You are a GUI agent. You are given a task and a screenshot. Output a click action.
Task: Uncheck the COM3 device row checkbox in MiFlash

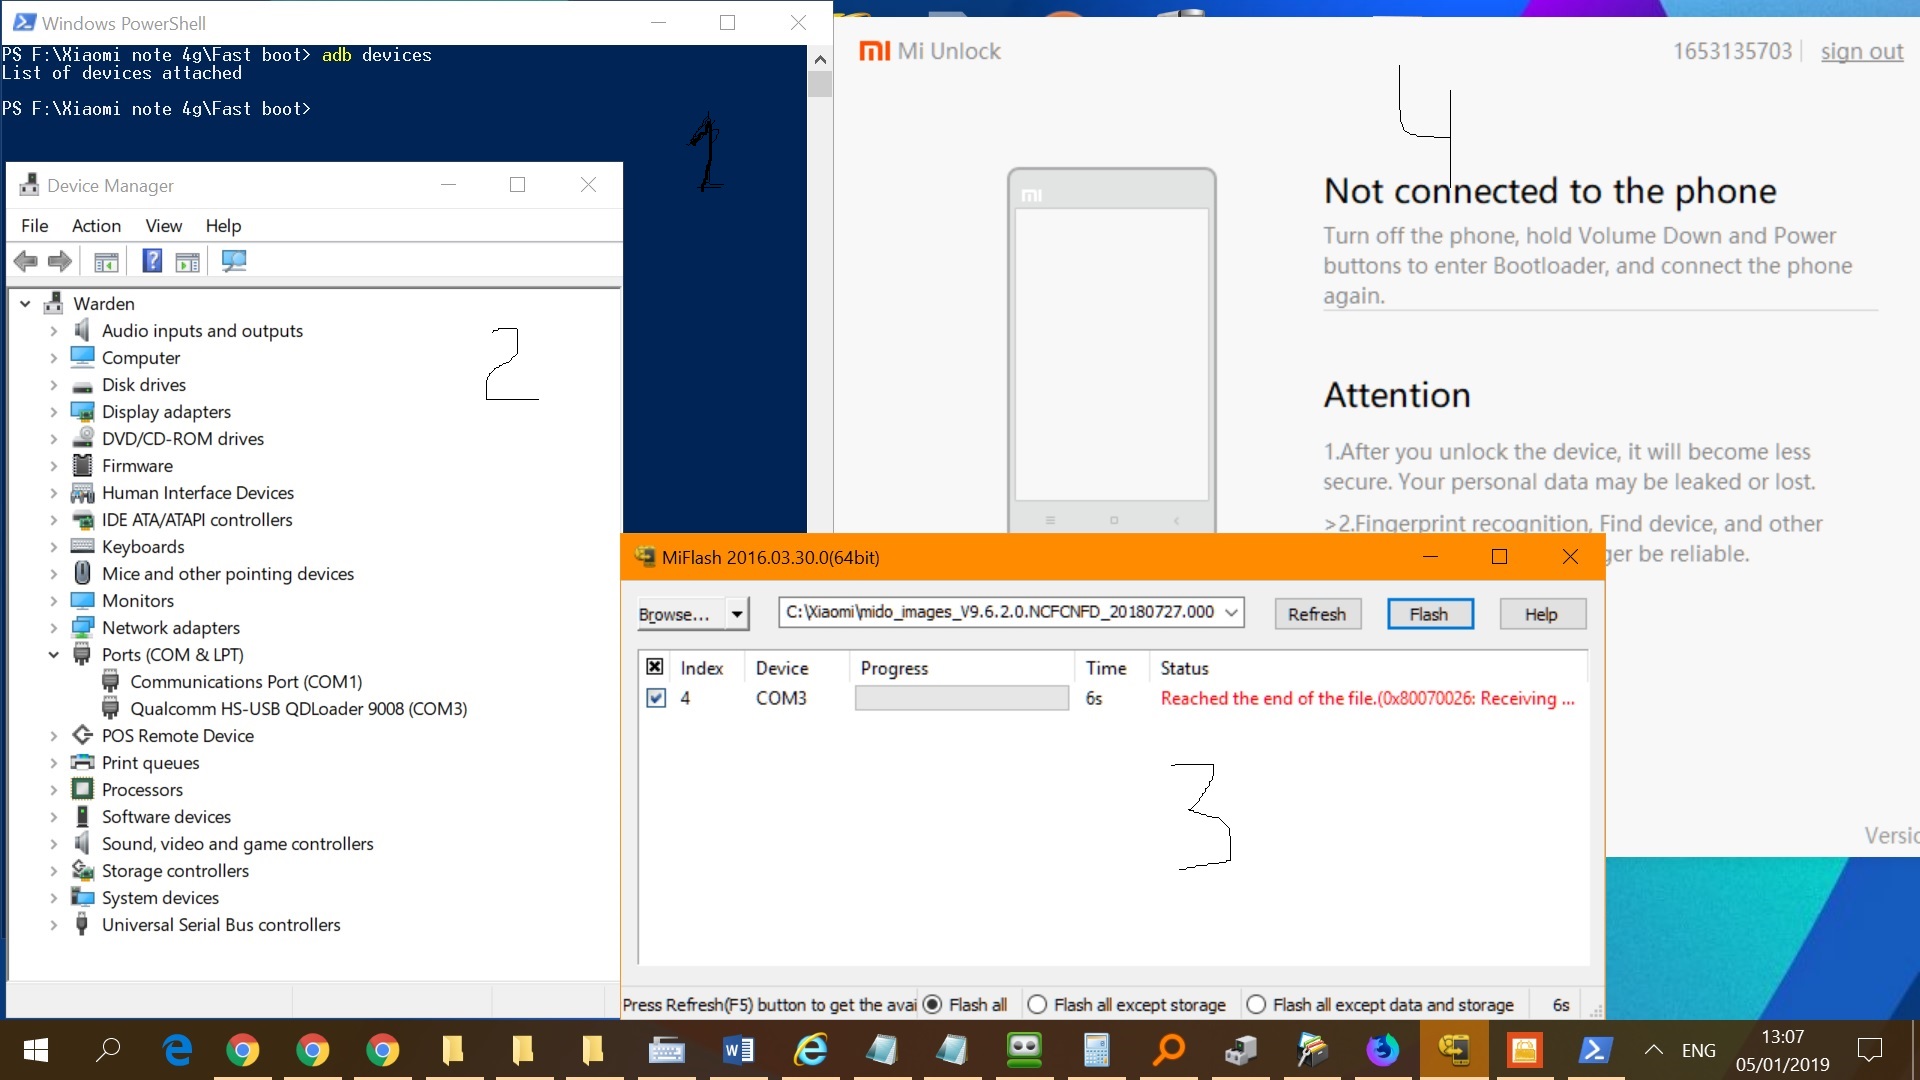[656, 698]
